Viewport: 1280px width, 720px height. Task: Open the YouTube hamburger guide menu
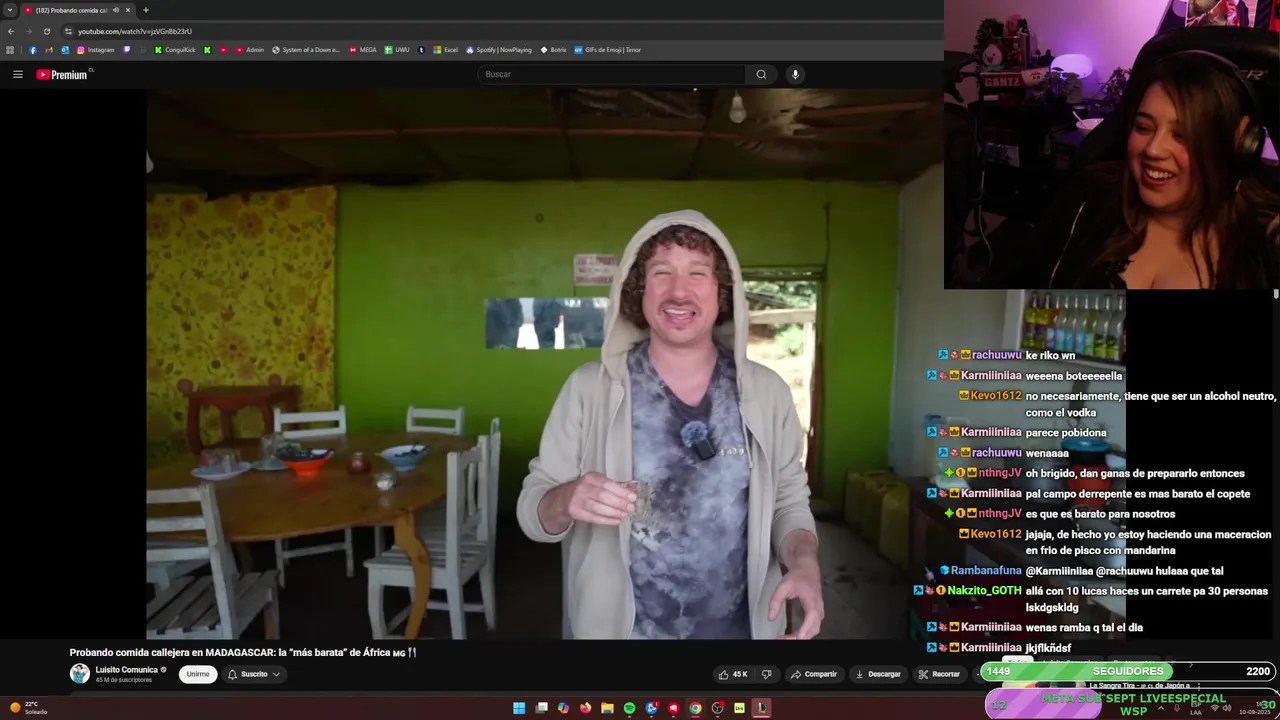point(18,74)
